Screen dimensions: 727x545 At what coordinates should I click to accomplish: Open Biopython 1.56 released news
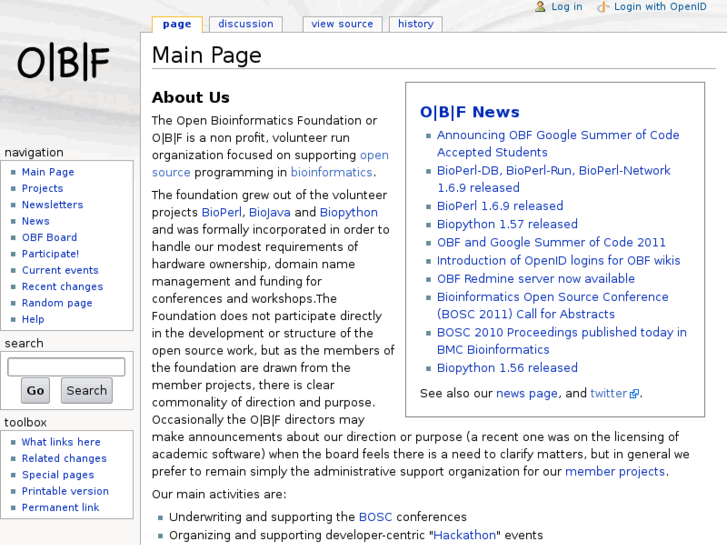pyautogui.click(x=507, y=368)
